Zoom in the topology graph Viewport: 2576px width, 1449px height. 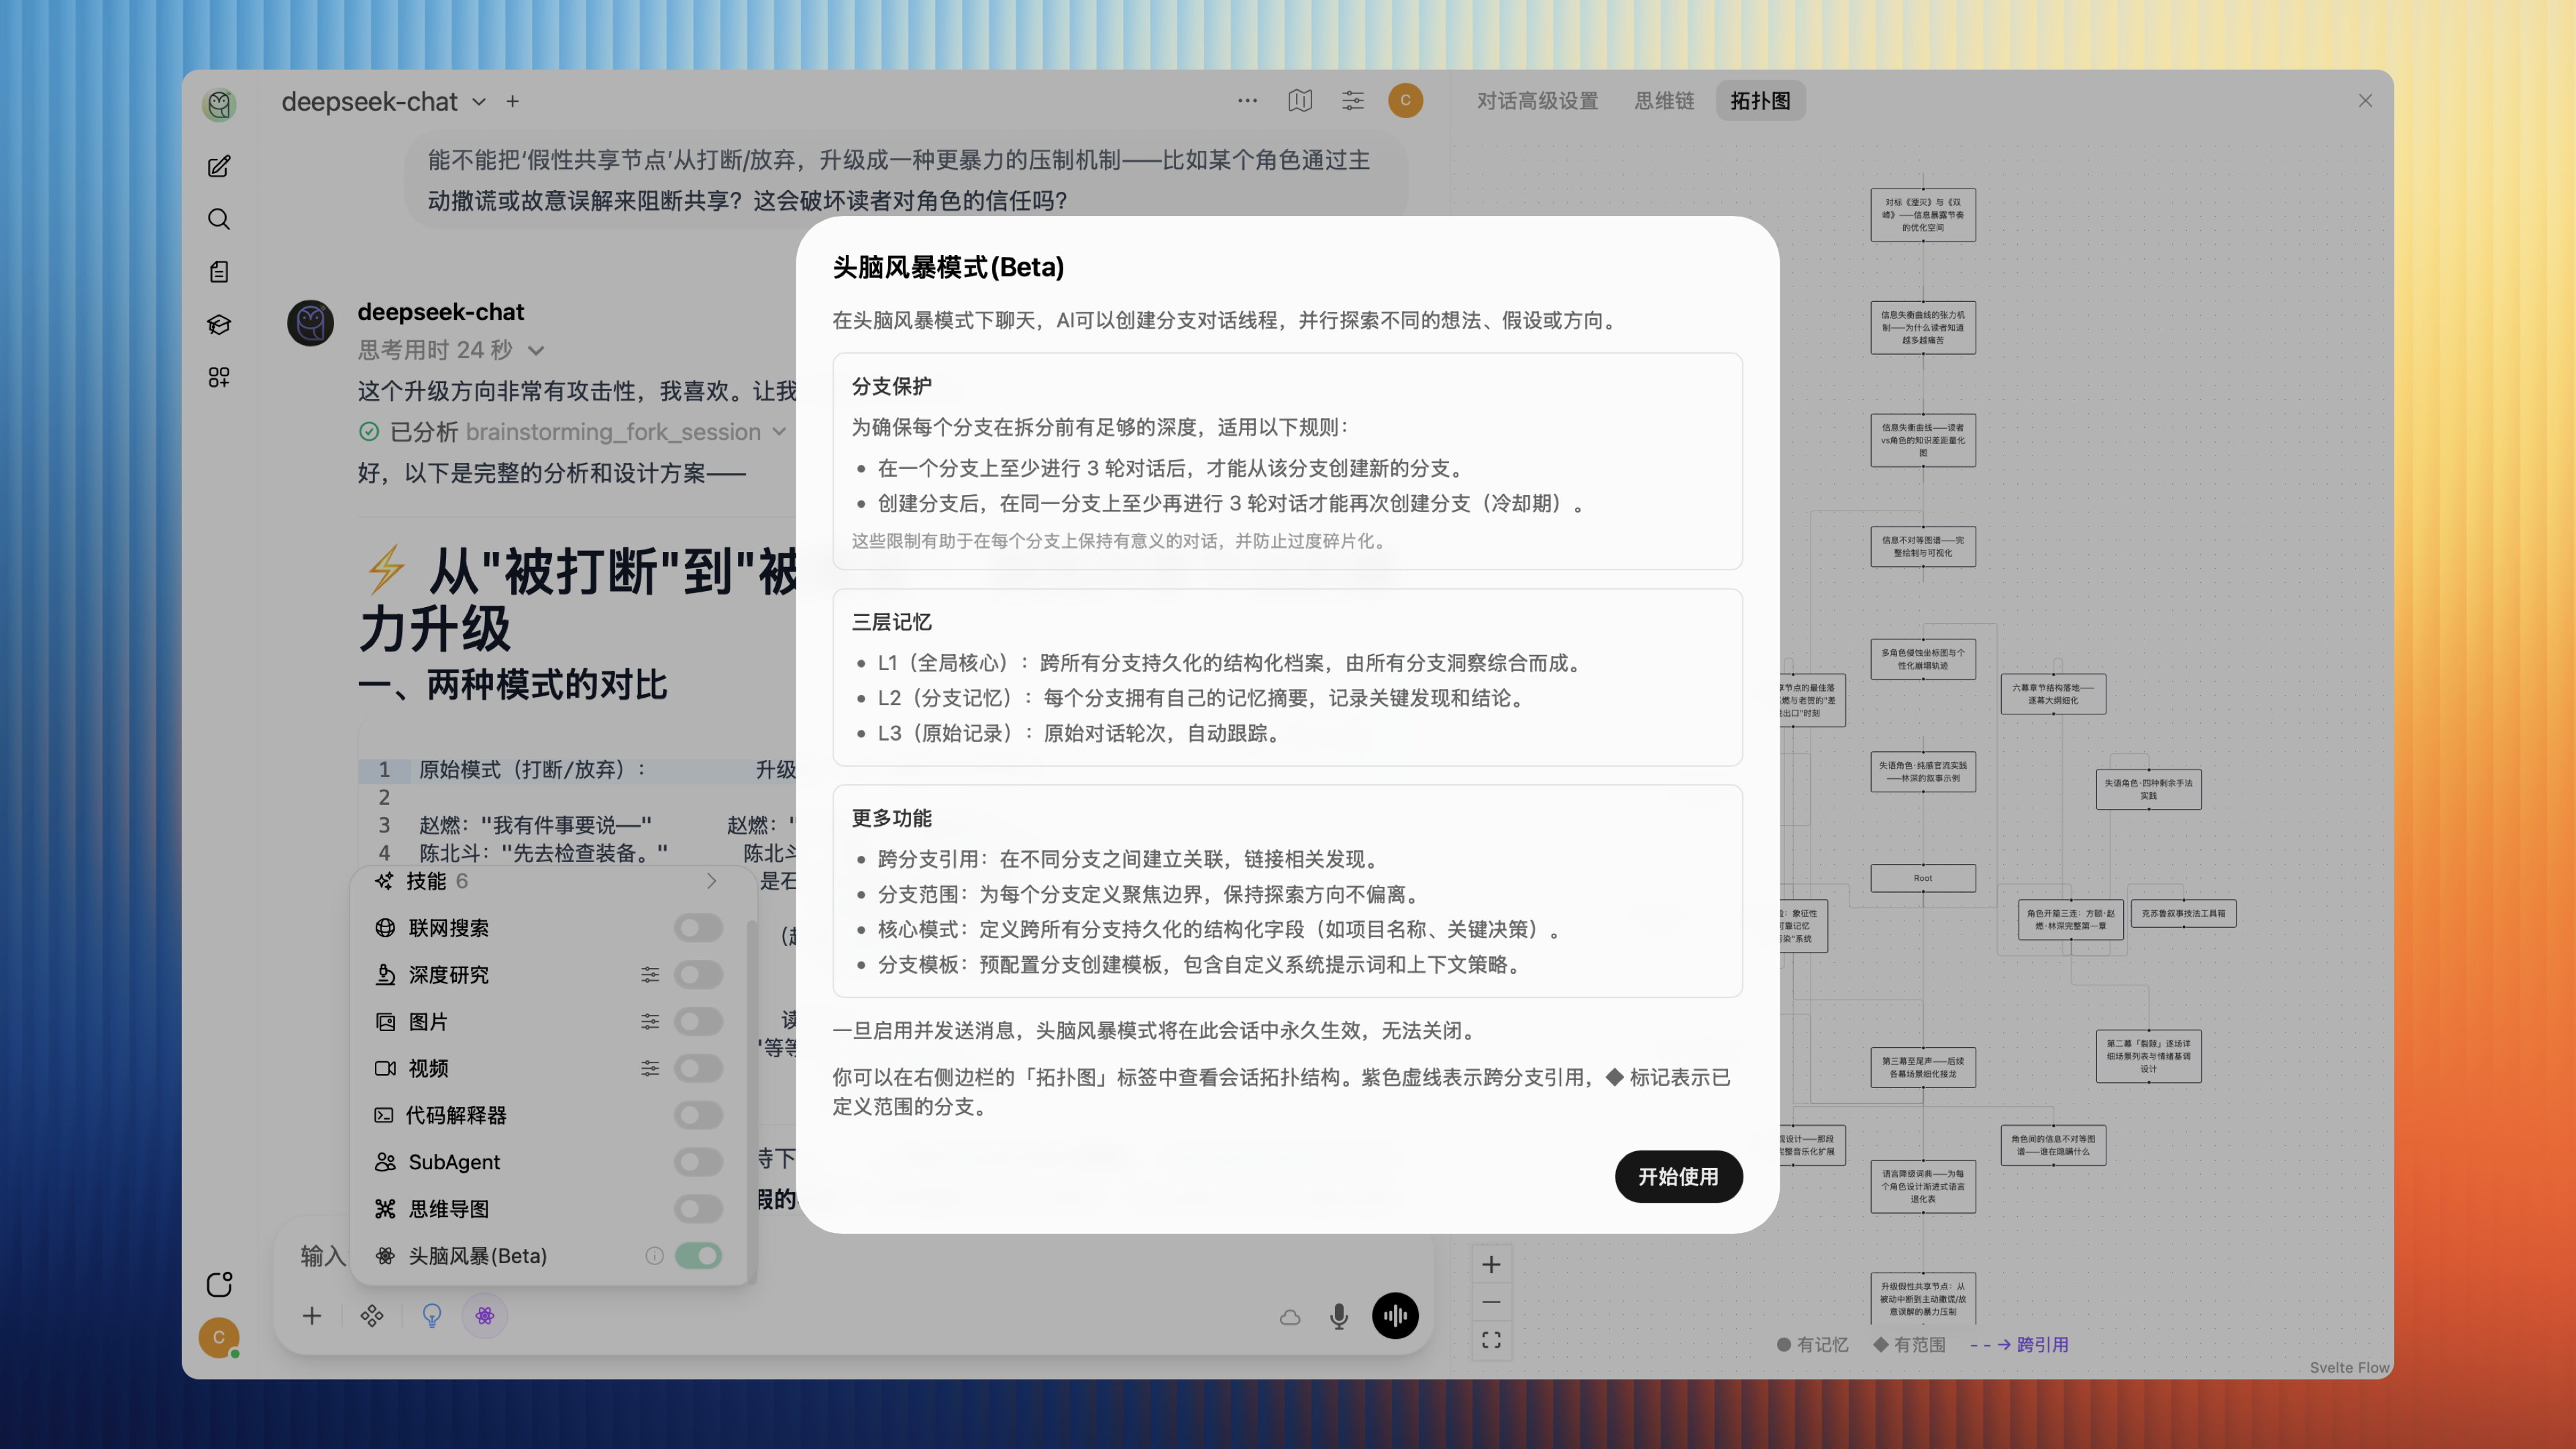click(x=1491, y=1264)
